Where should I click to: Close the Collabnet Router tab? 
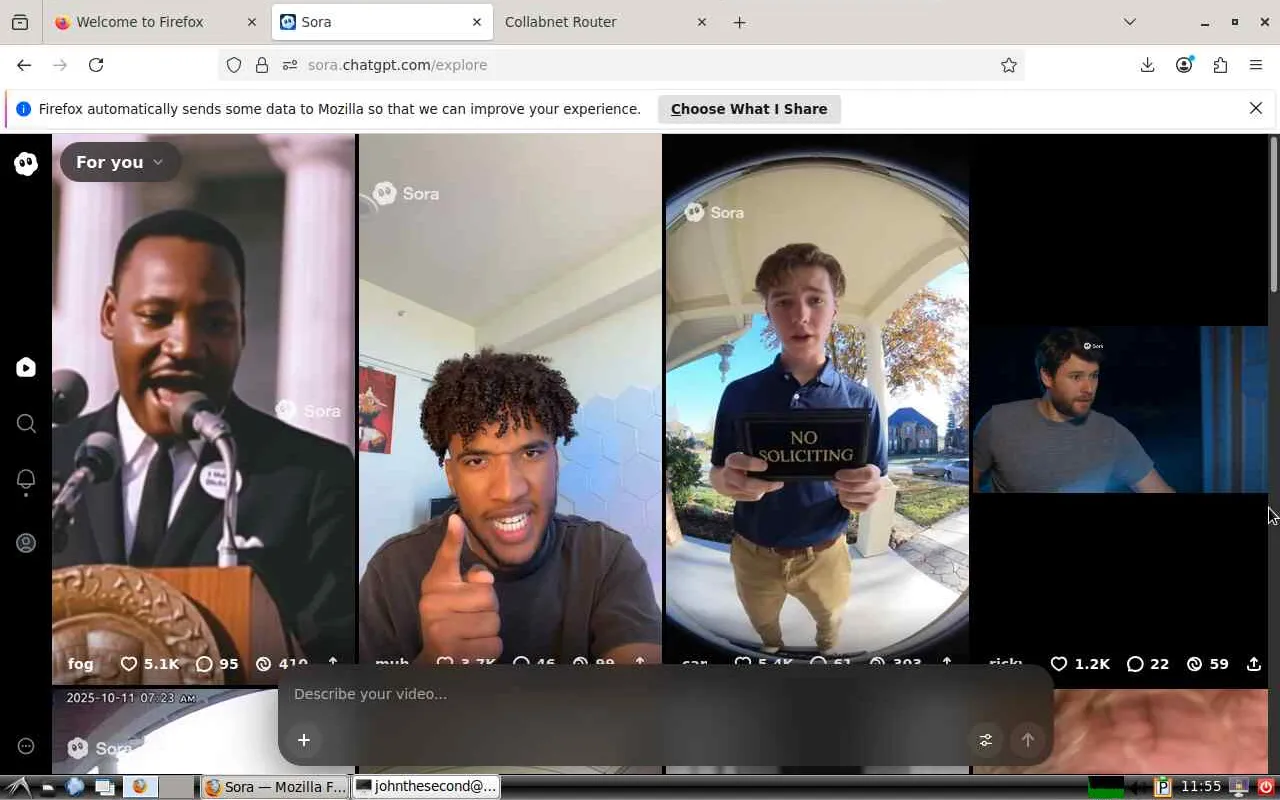point(702,22)
